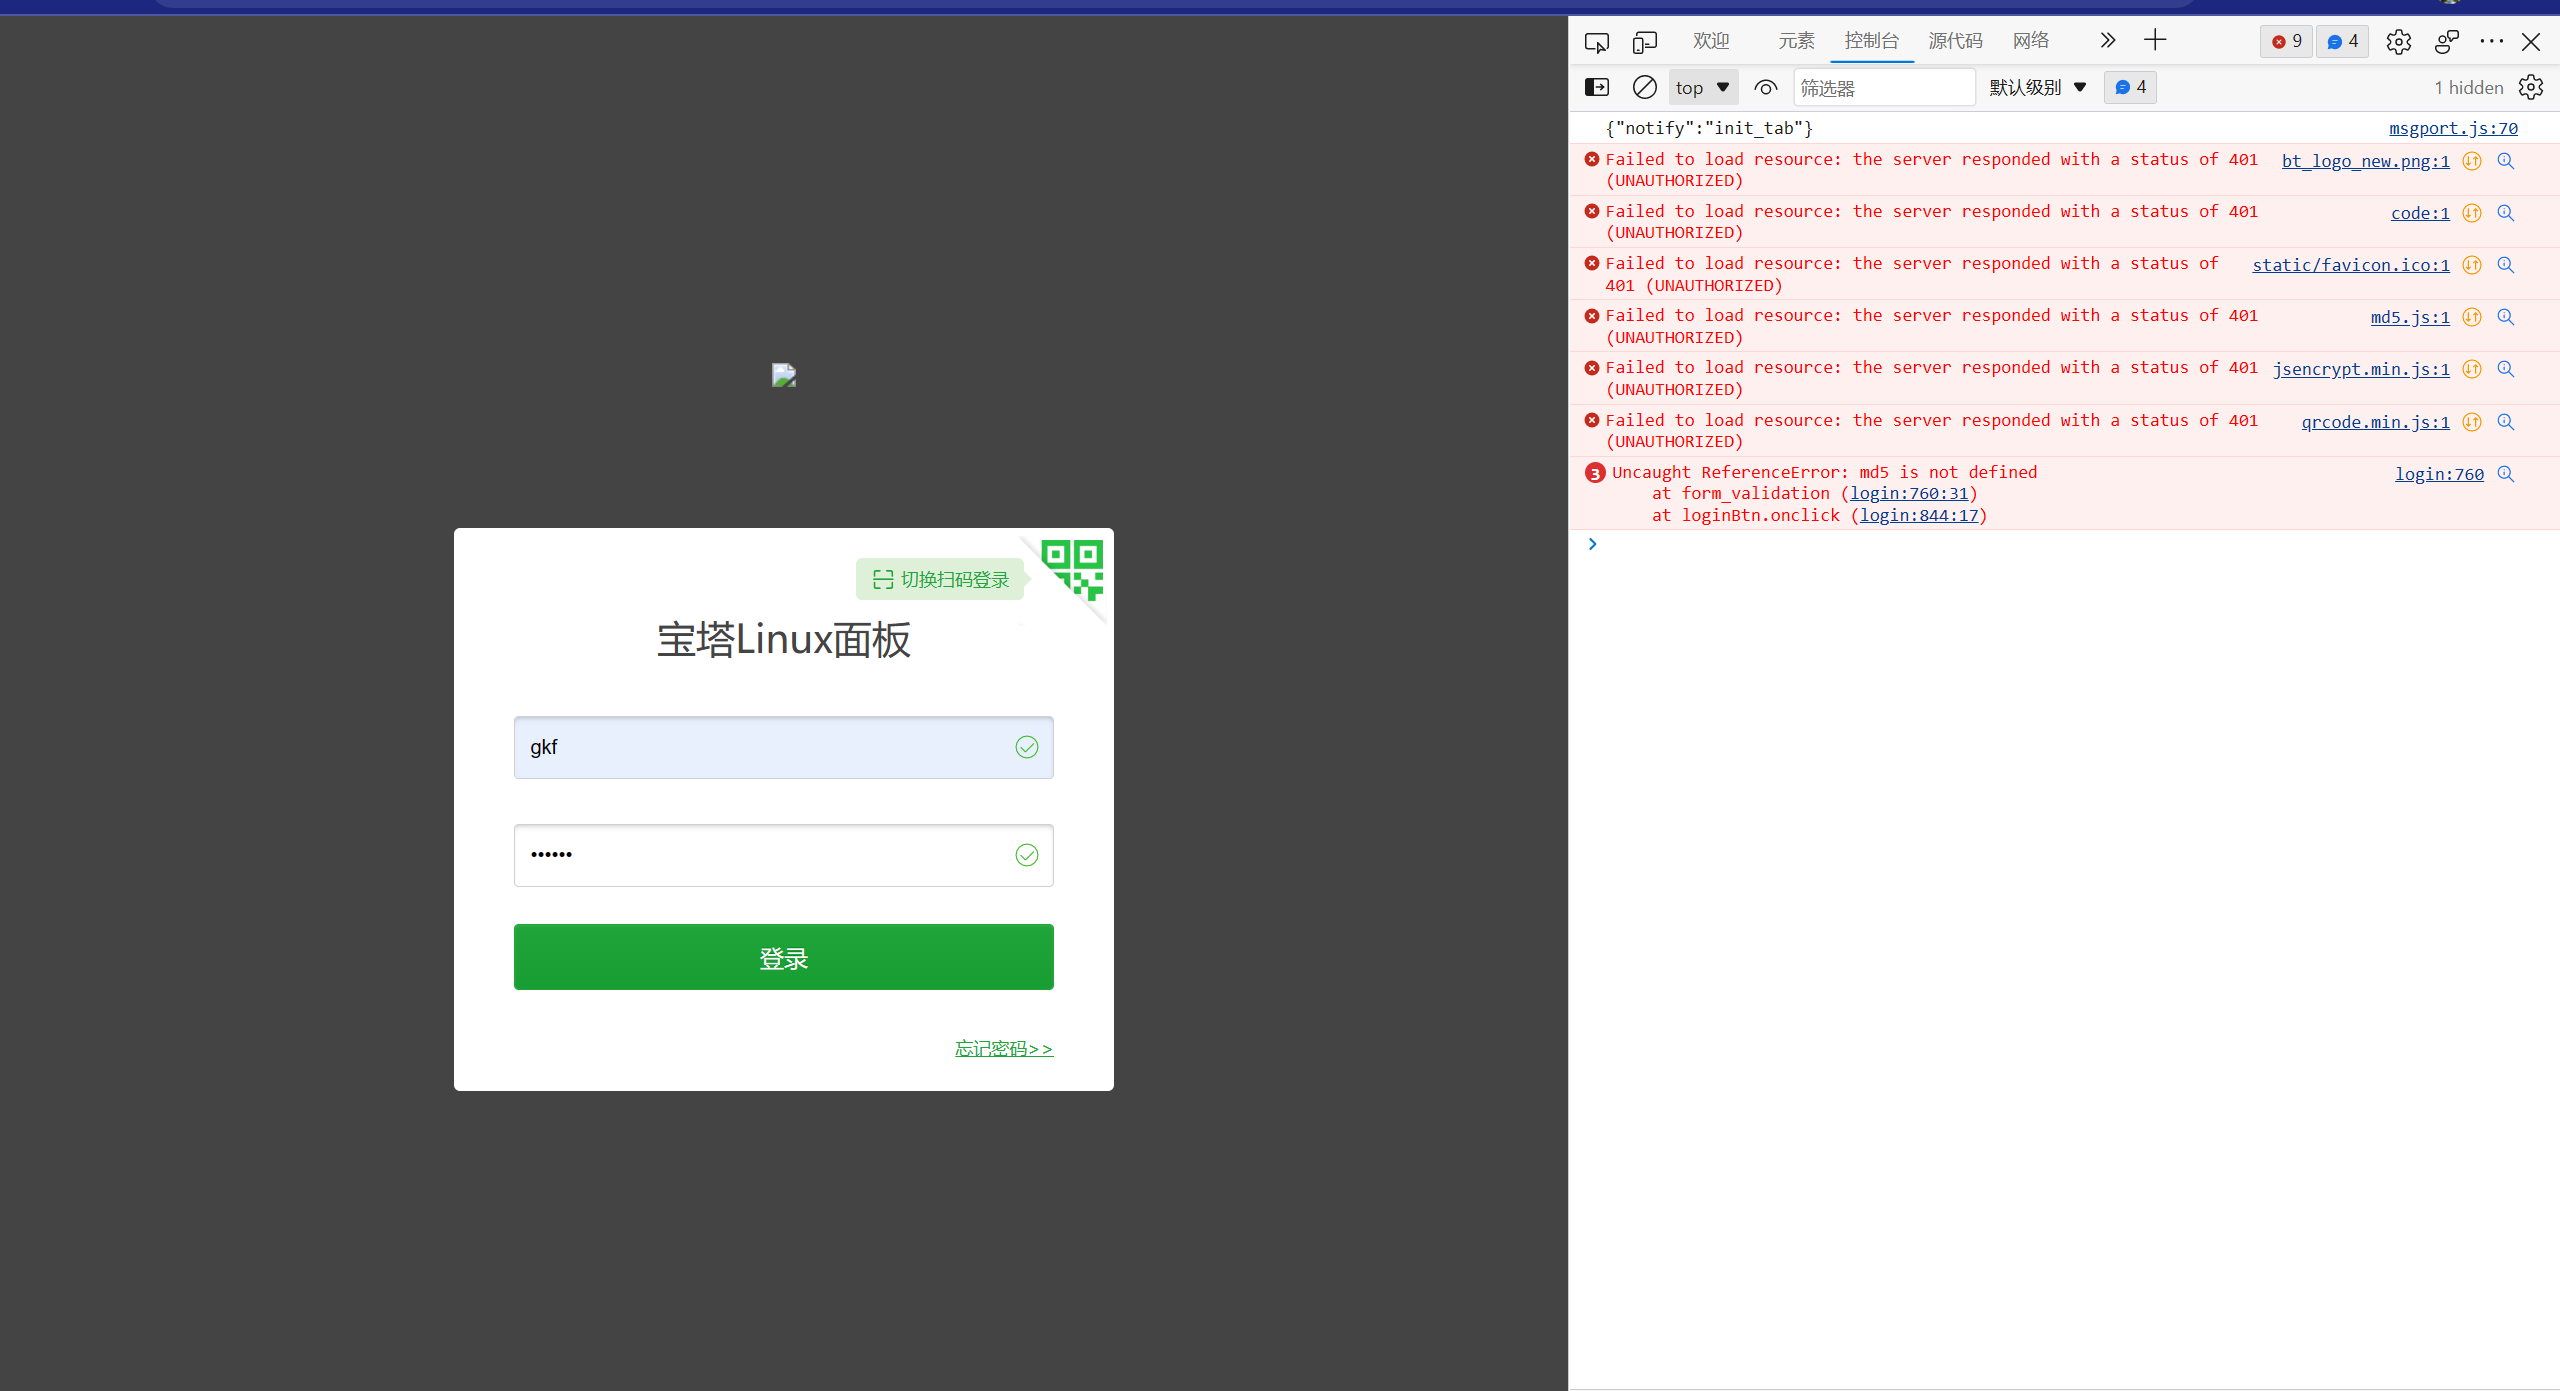Viewport: 2560px width, 1391px height.
Task: Open qrcode.min.js:1 source link
Action: [x=2375, y=422]
